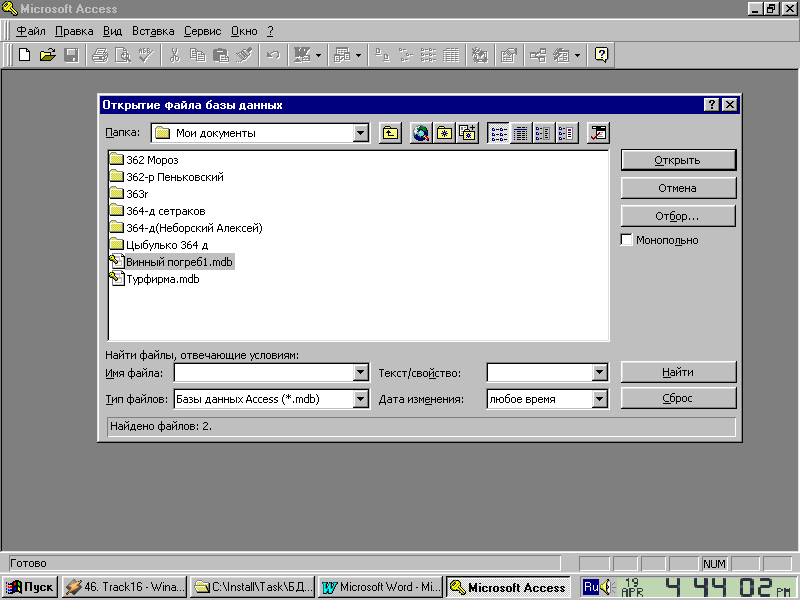This screenshot has height=600, width=800.
Task: Click the Analyze toolbar icon
Action: (342, 55)
